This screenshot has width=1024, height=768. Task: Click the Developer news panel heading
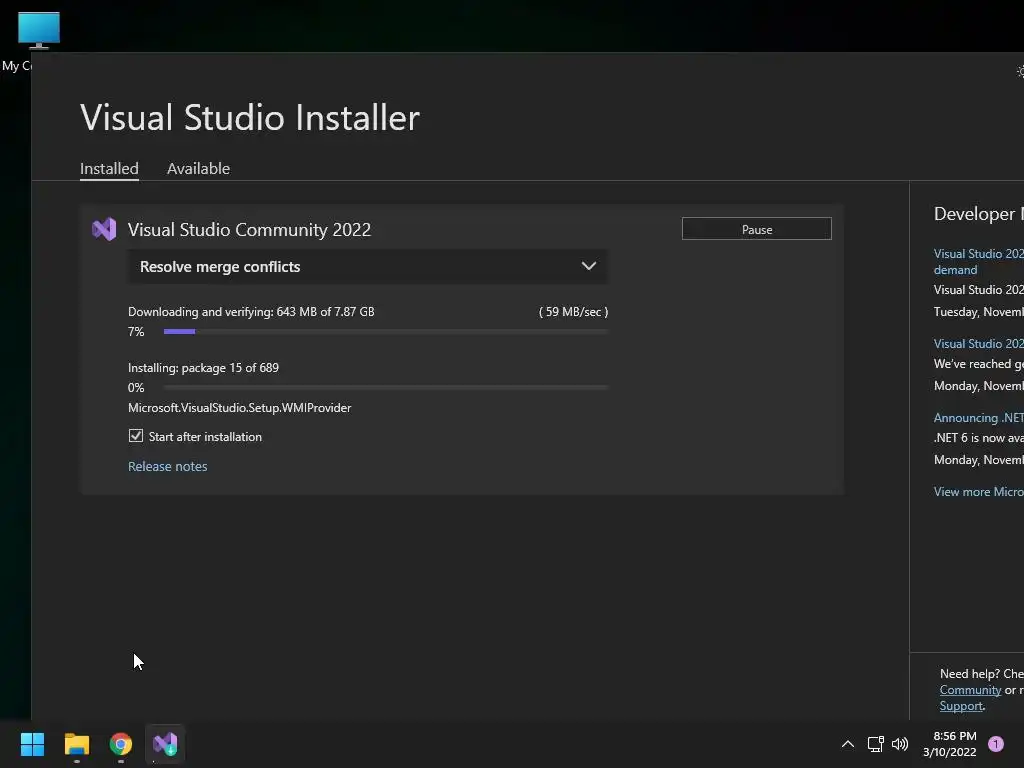(978, 214)
